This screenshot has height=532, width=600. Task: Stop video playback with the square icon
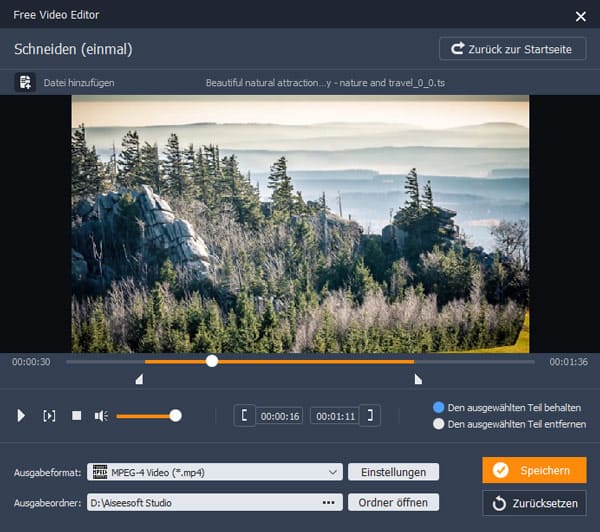pos(76,416)
